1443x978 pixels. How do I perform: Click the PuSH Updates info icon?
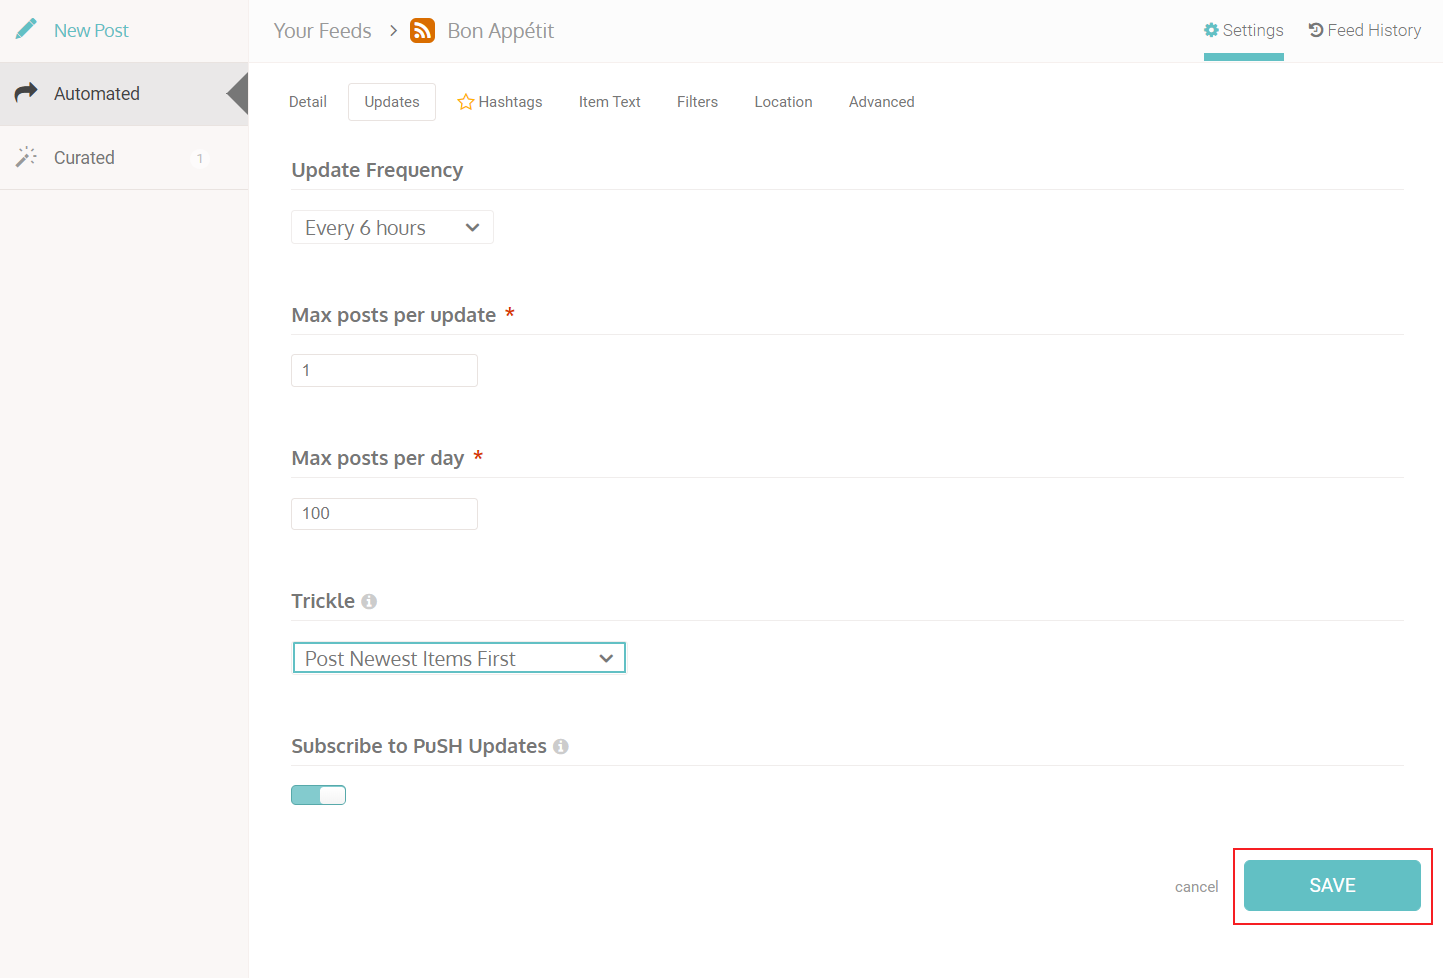tap(561, 747)
